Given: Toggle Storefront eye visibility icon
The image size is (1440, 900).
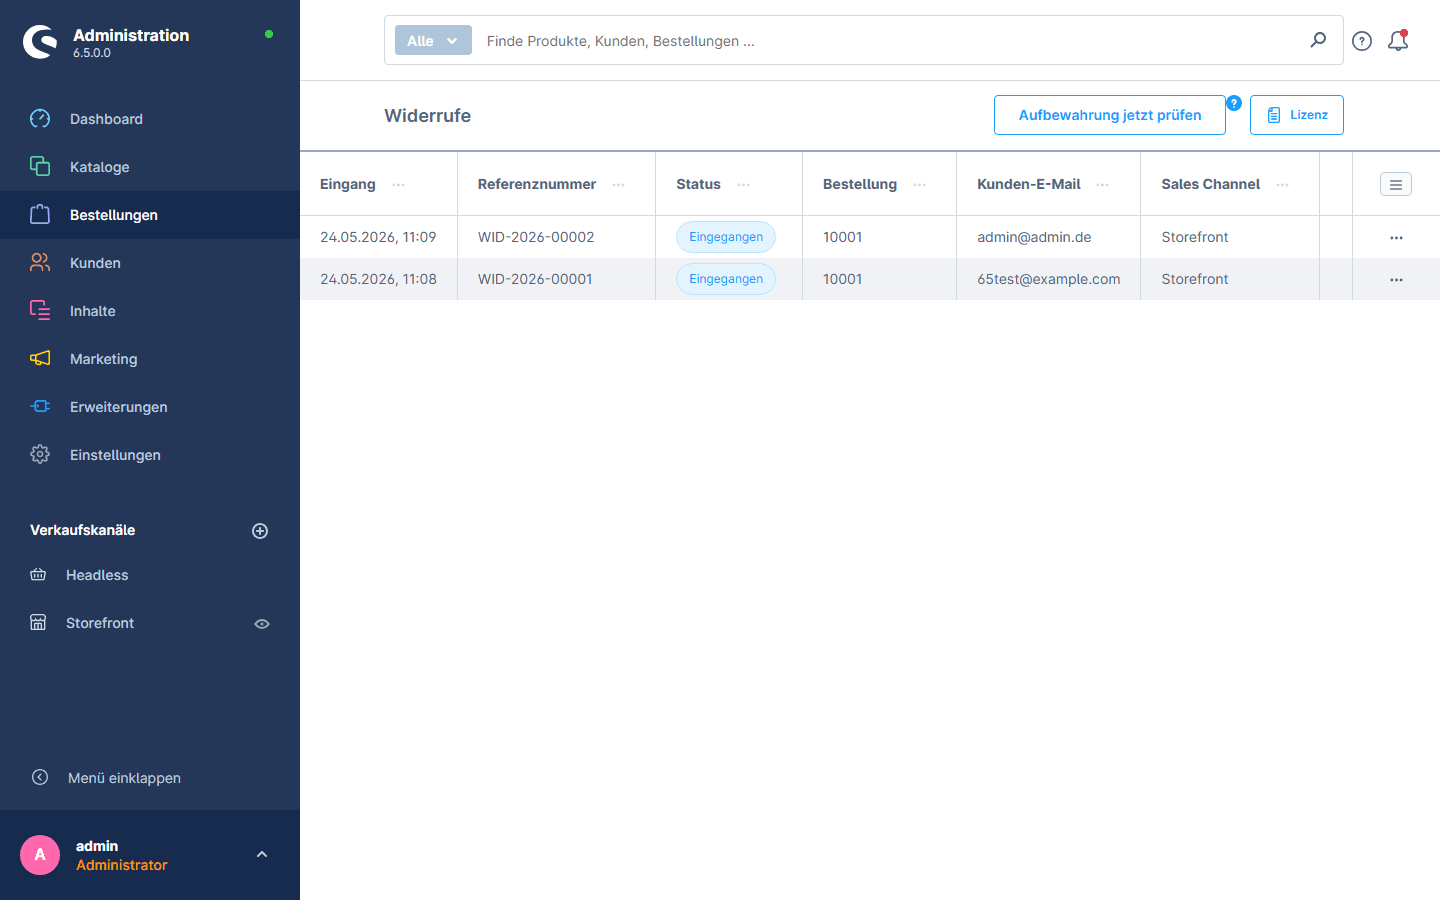Looking at the screenshot, I should point(262,624).
